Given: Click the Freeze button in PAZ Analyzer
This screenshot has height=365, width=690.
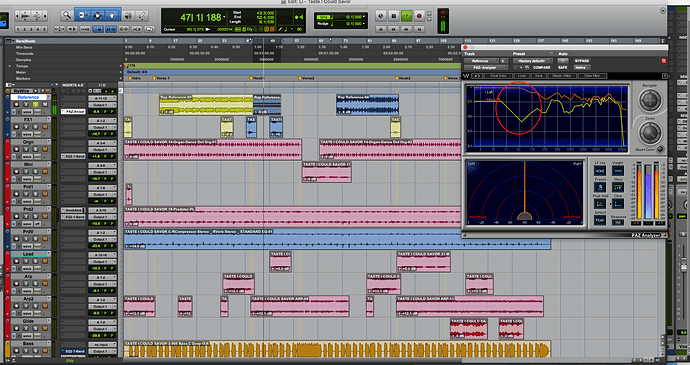Looking at the screenshot, I should tap(600, 187).
